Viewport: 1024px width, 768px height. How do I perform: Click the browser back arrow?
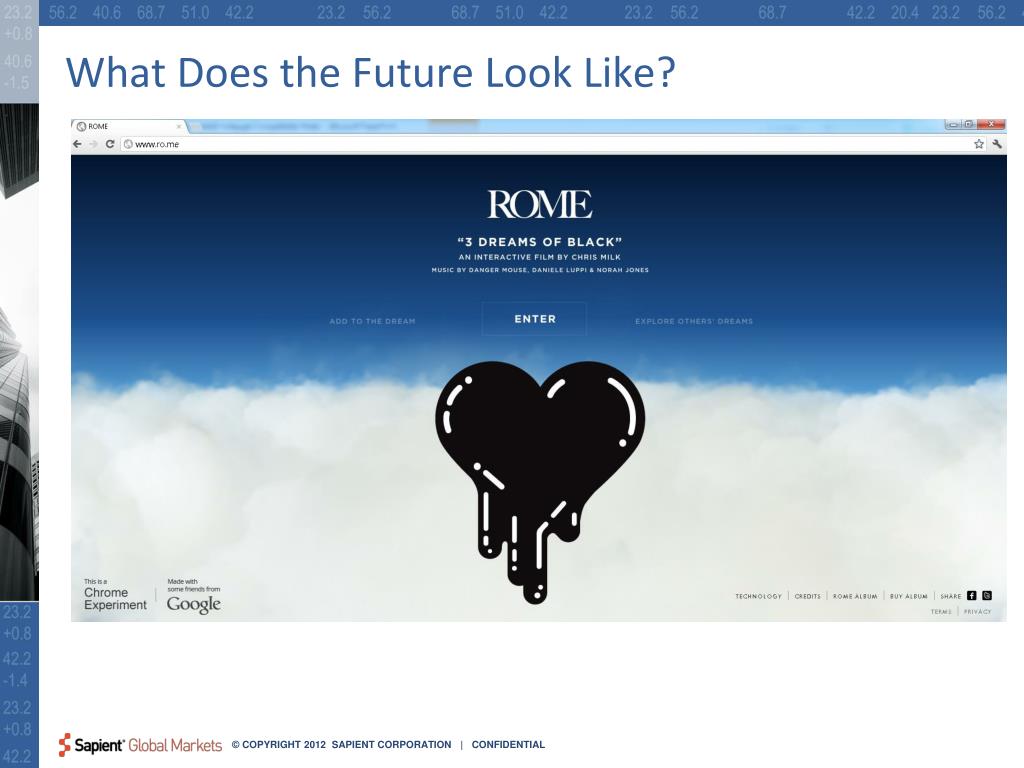tap(78, 144)
